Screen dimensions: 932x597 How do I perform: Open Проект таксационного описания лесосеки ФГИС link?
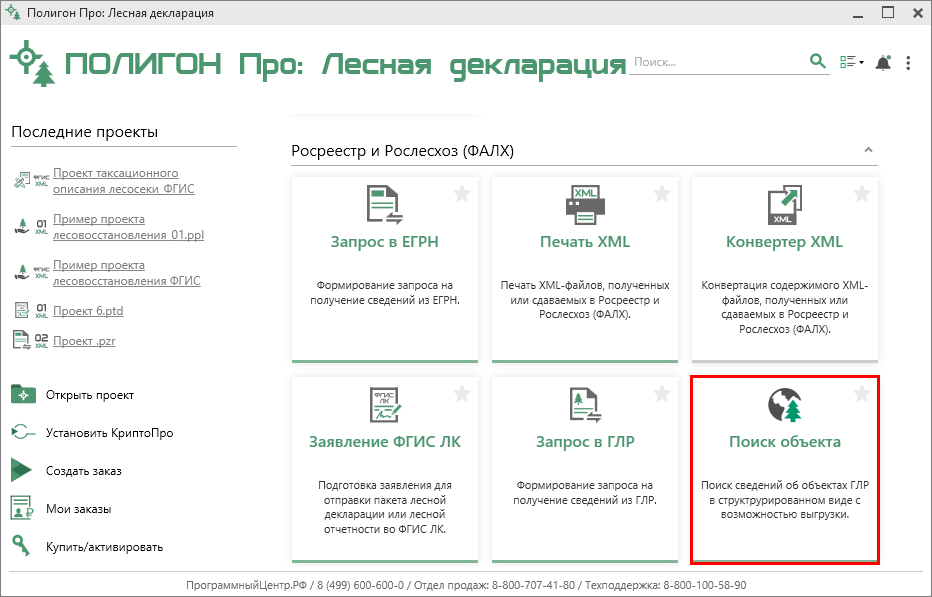(x=124, y=181)
